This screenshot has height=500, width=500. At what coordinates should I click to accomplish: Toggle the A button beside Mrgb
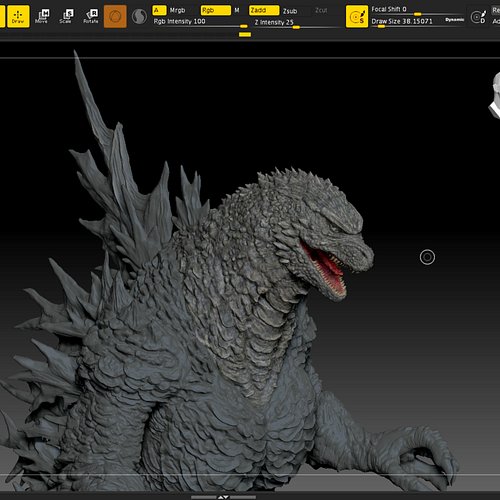coord(159,10)
